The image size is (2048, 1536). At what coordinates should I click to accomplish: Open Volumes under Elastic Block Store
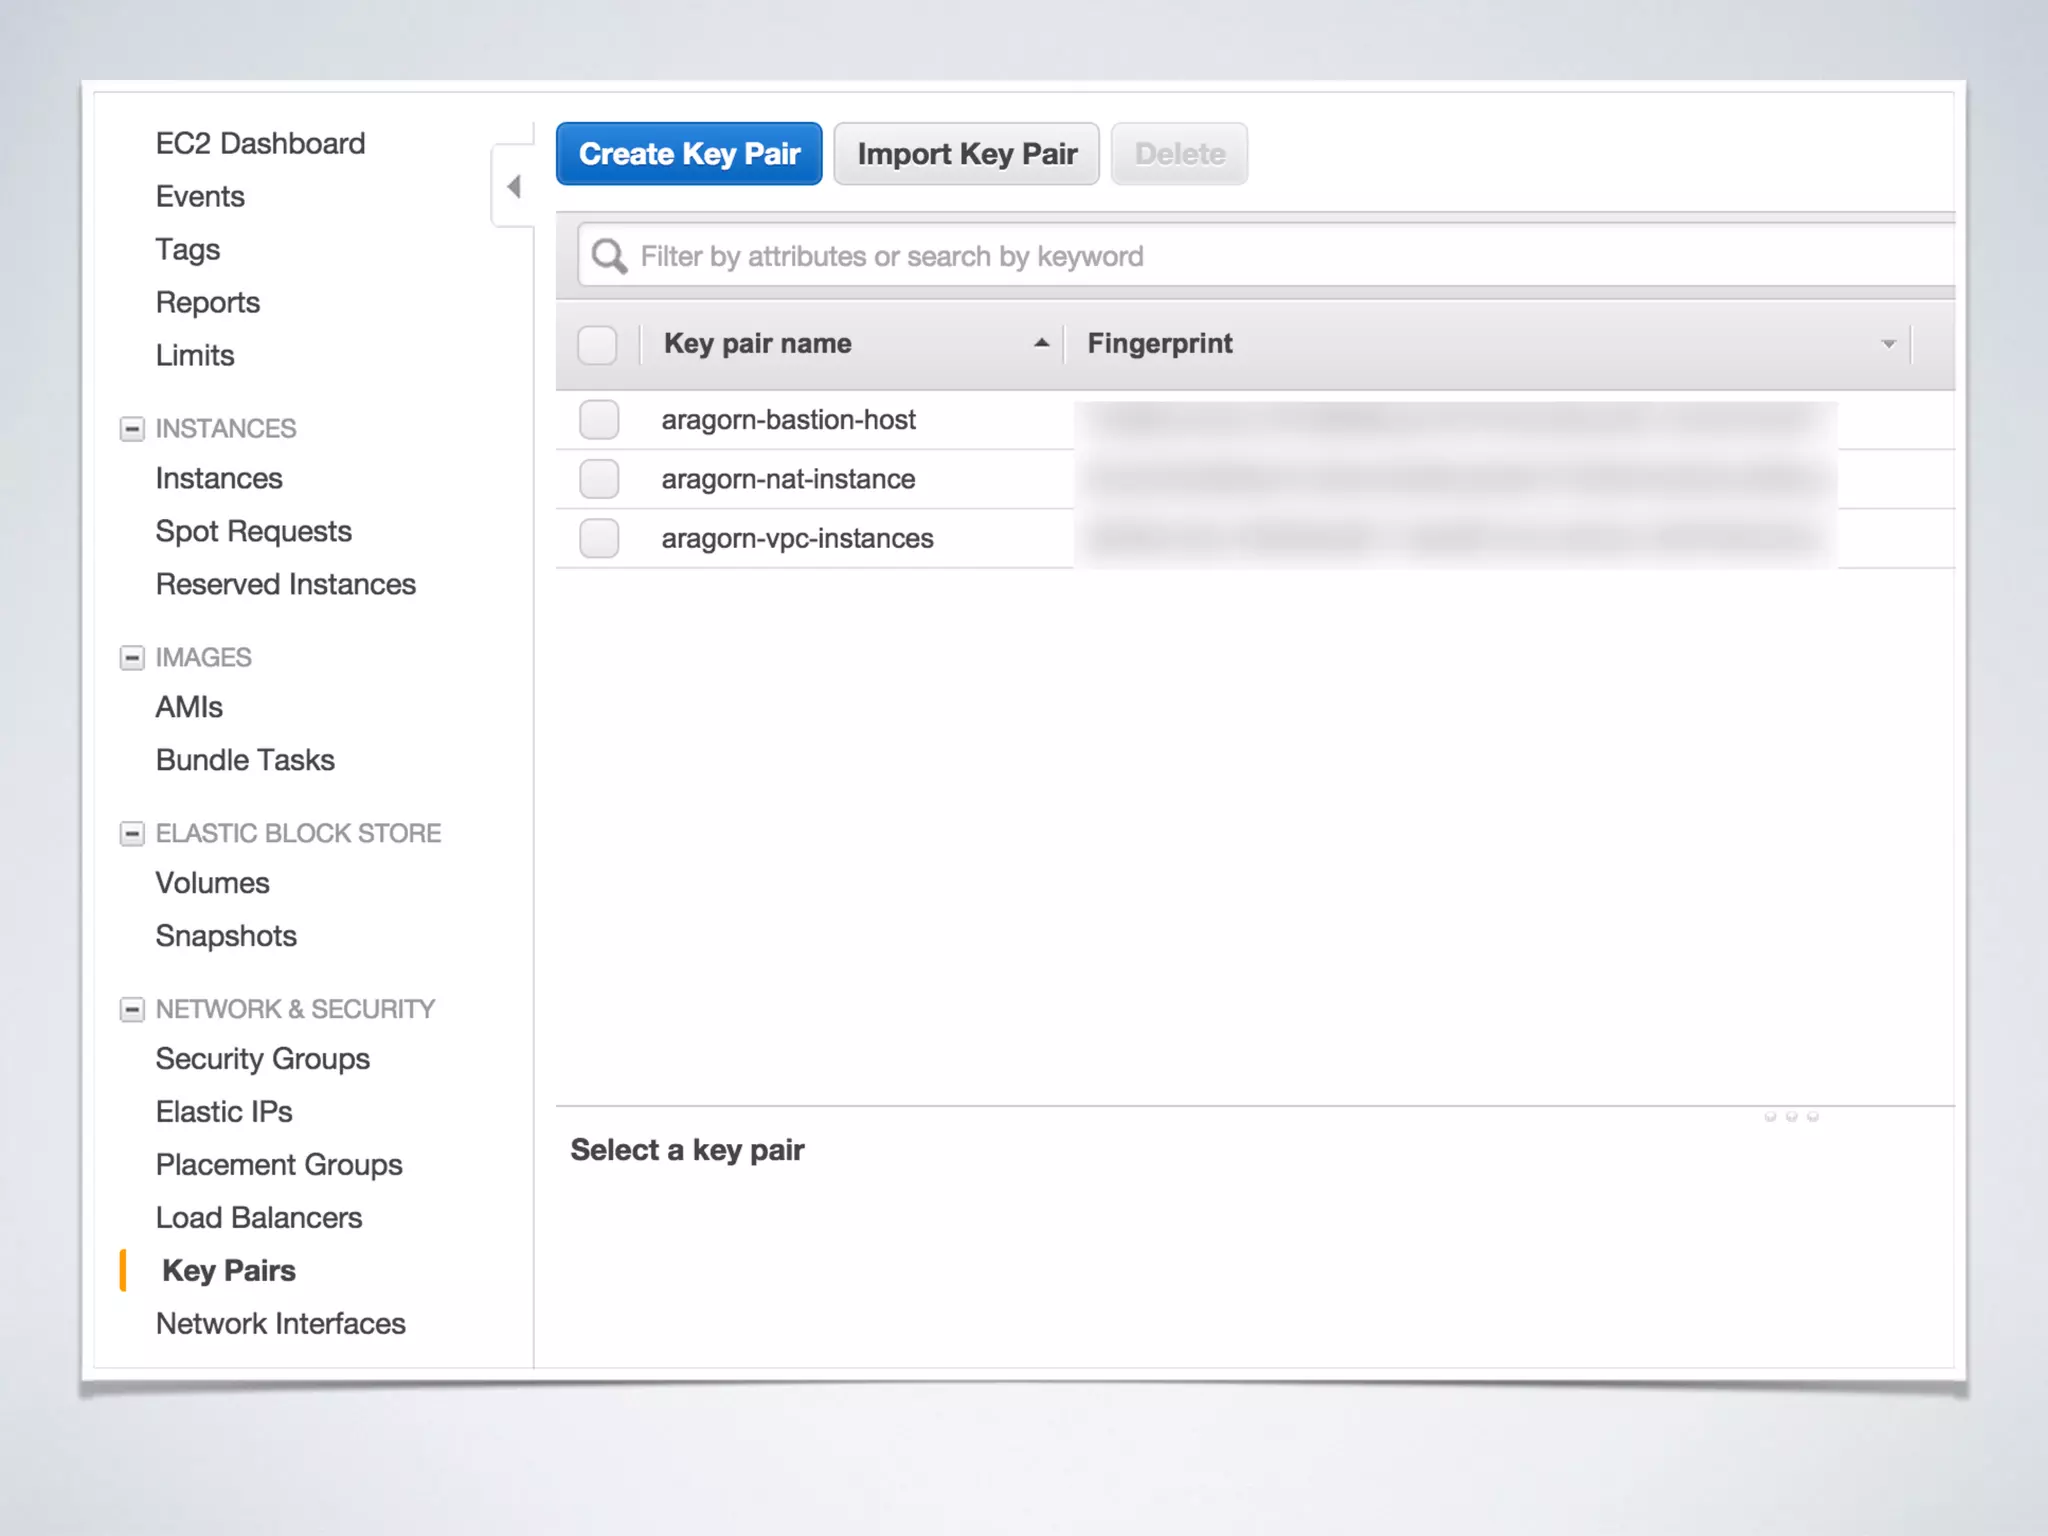212,883
